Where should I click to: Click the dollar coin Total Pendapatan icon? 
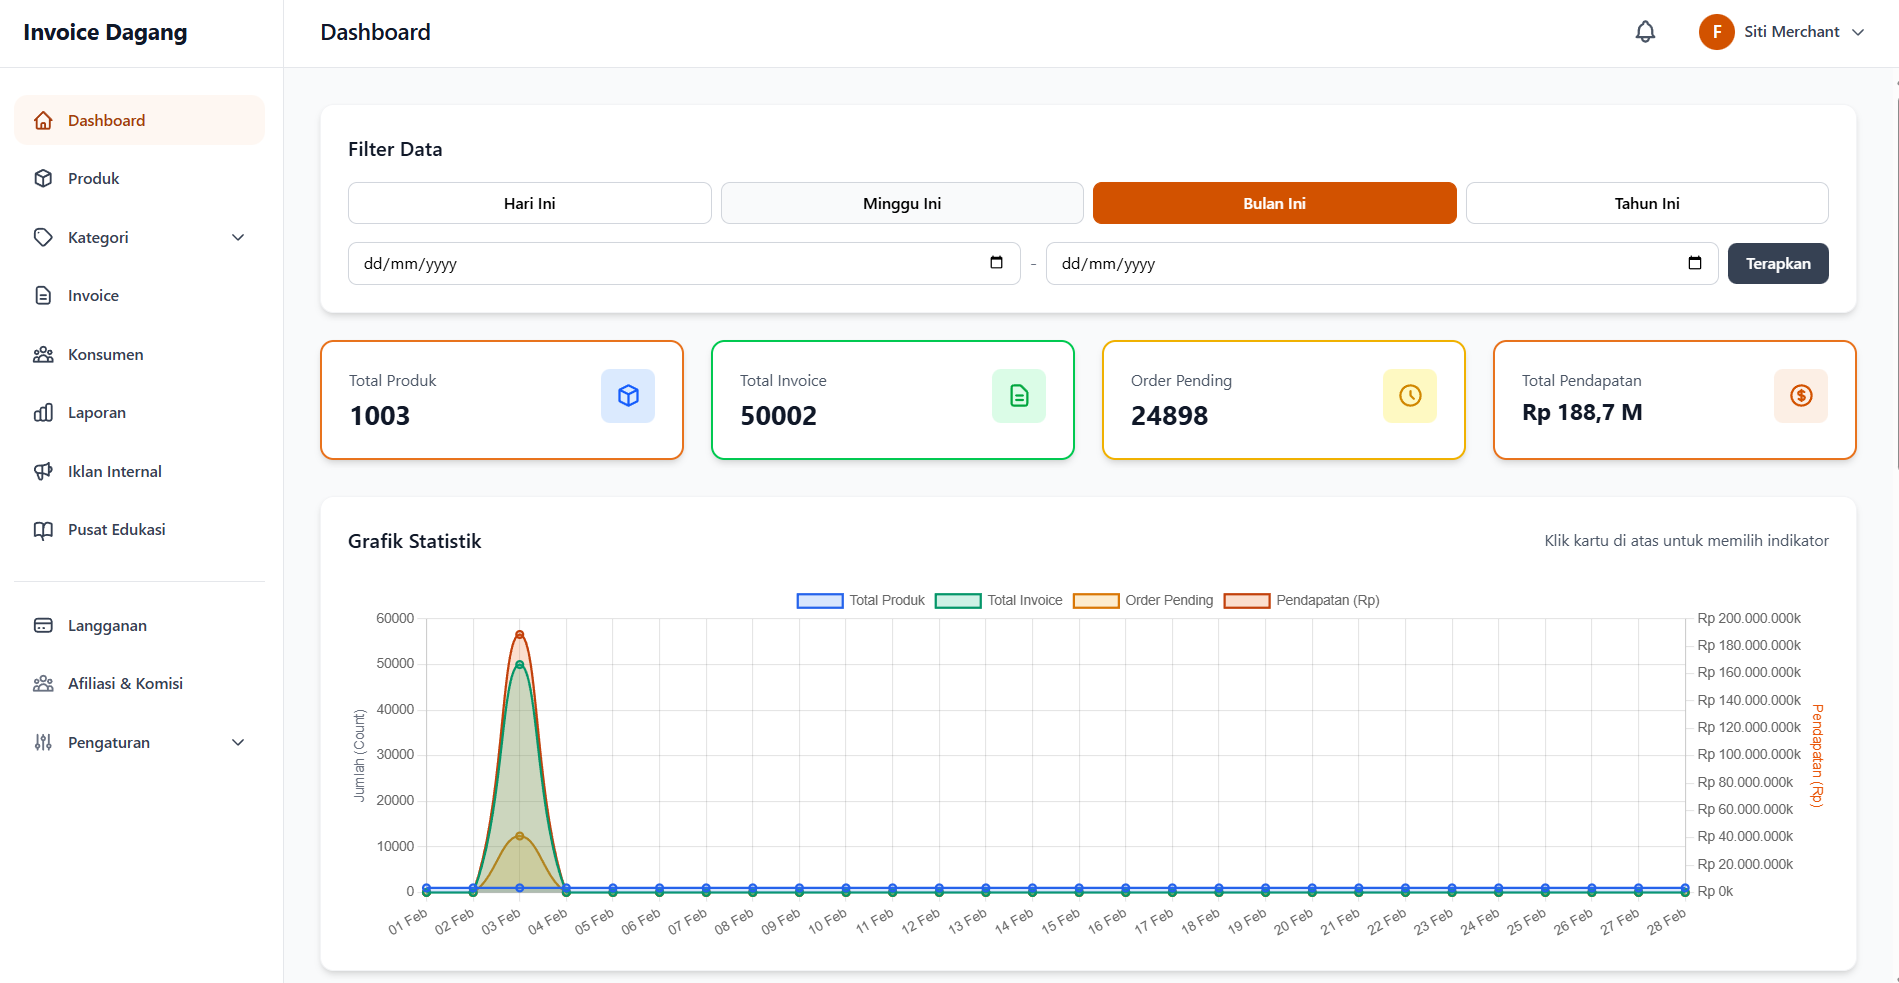coord(1801,396)
